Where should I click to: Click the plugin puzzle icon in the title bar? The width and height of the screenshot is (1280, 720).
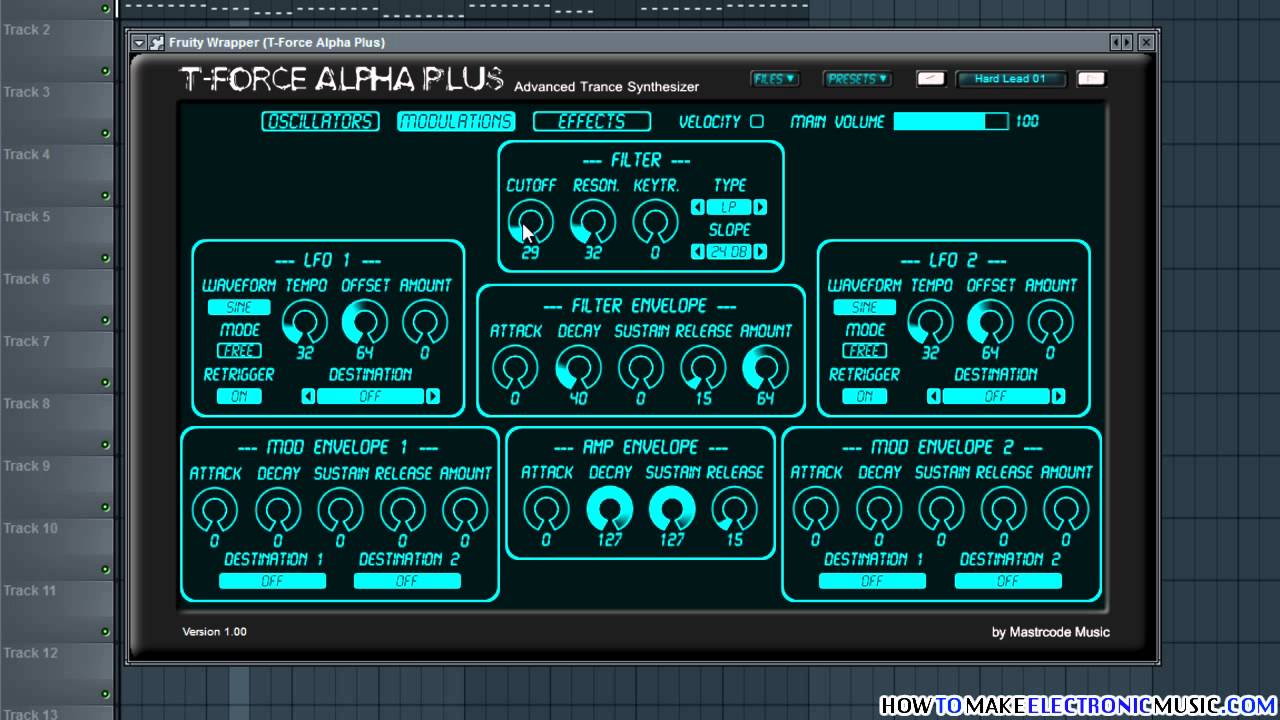156,42
